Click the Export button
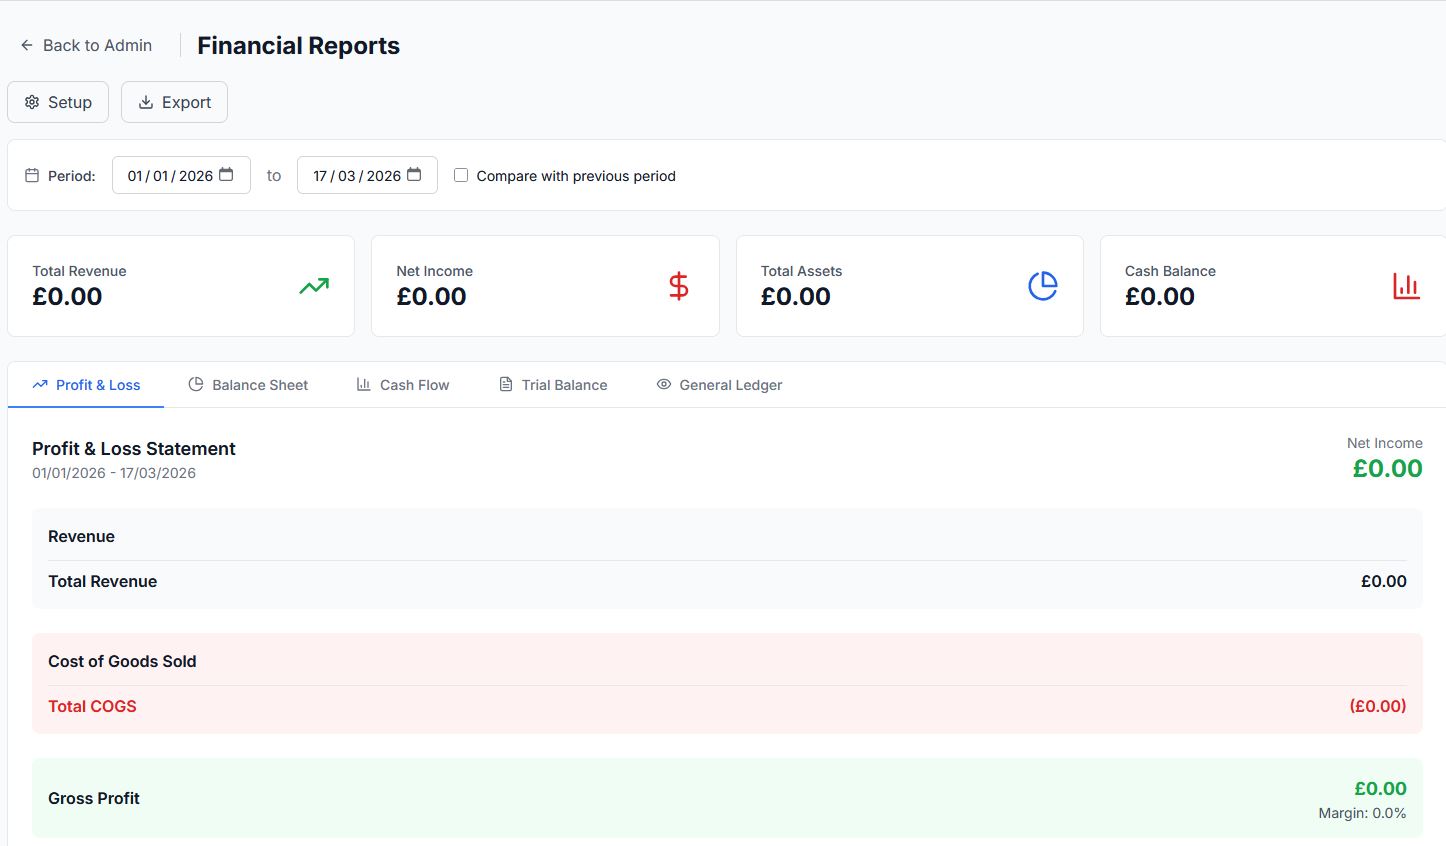 tap(174, 102)
